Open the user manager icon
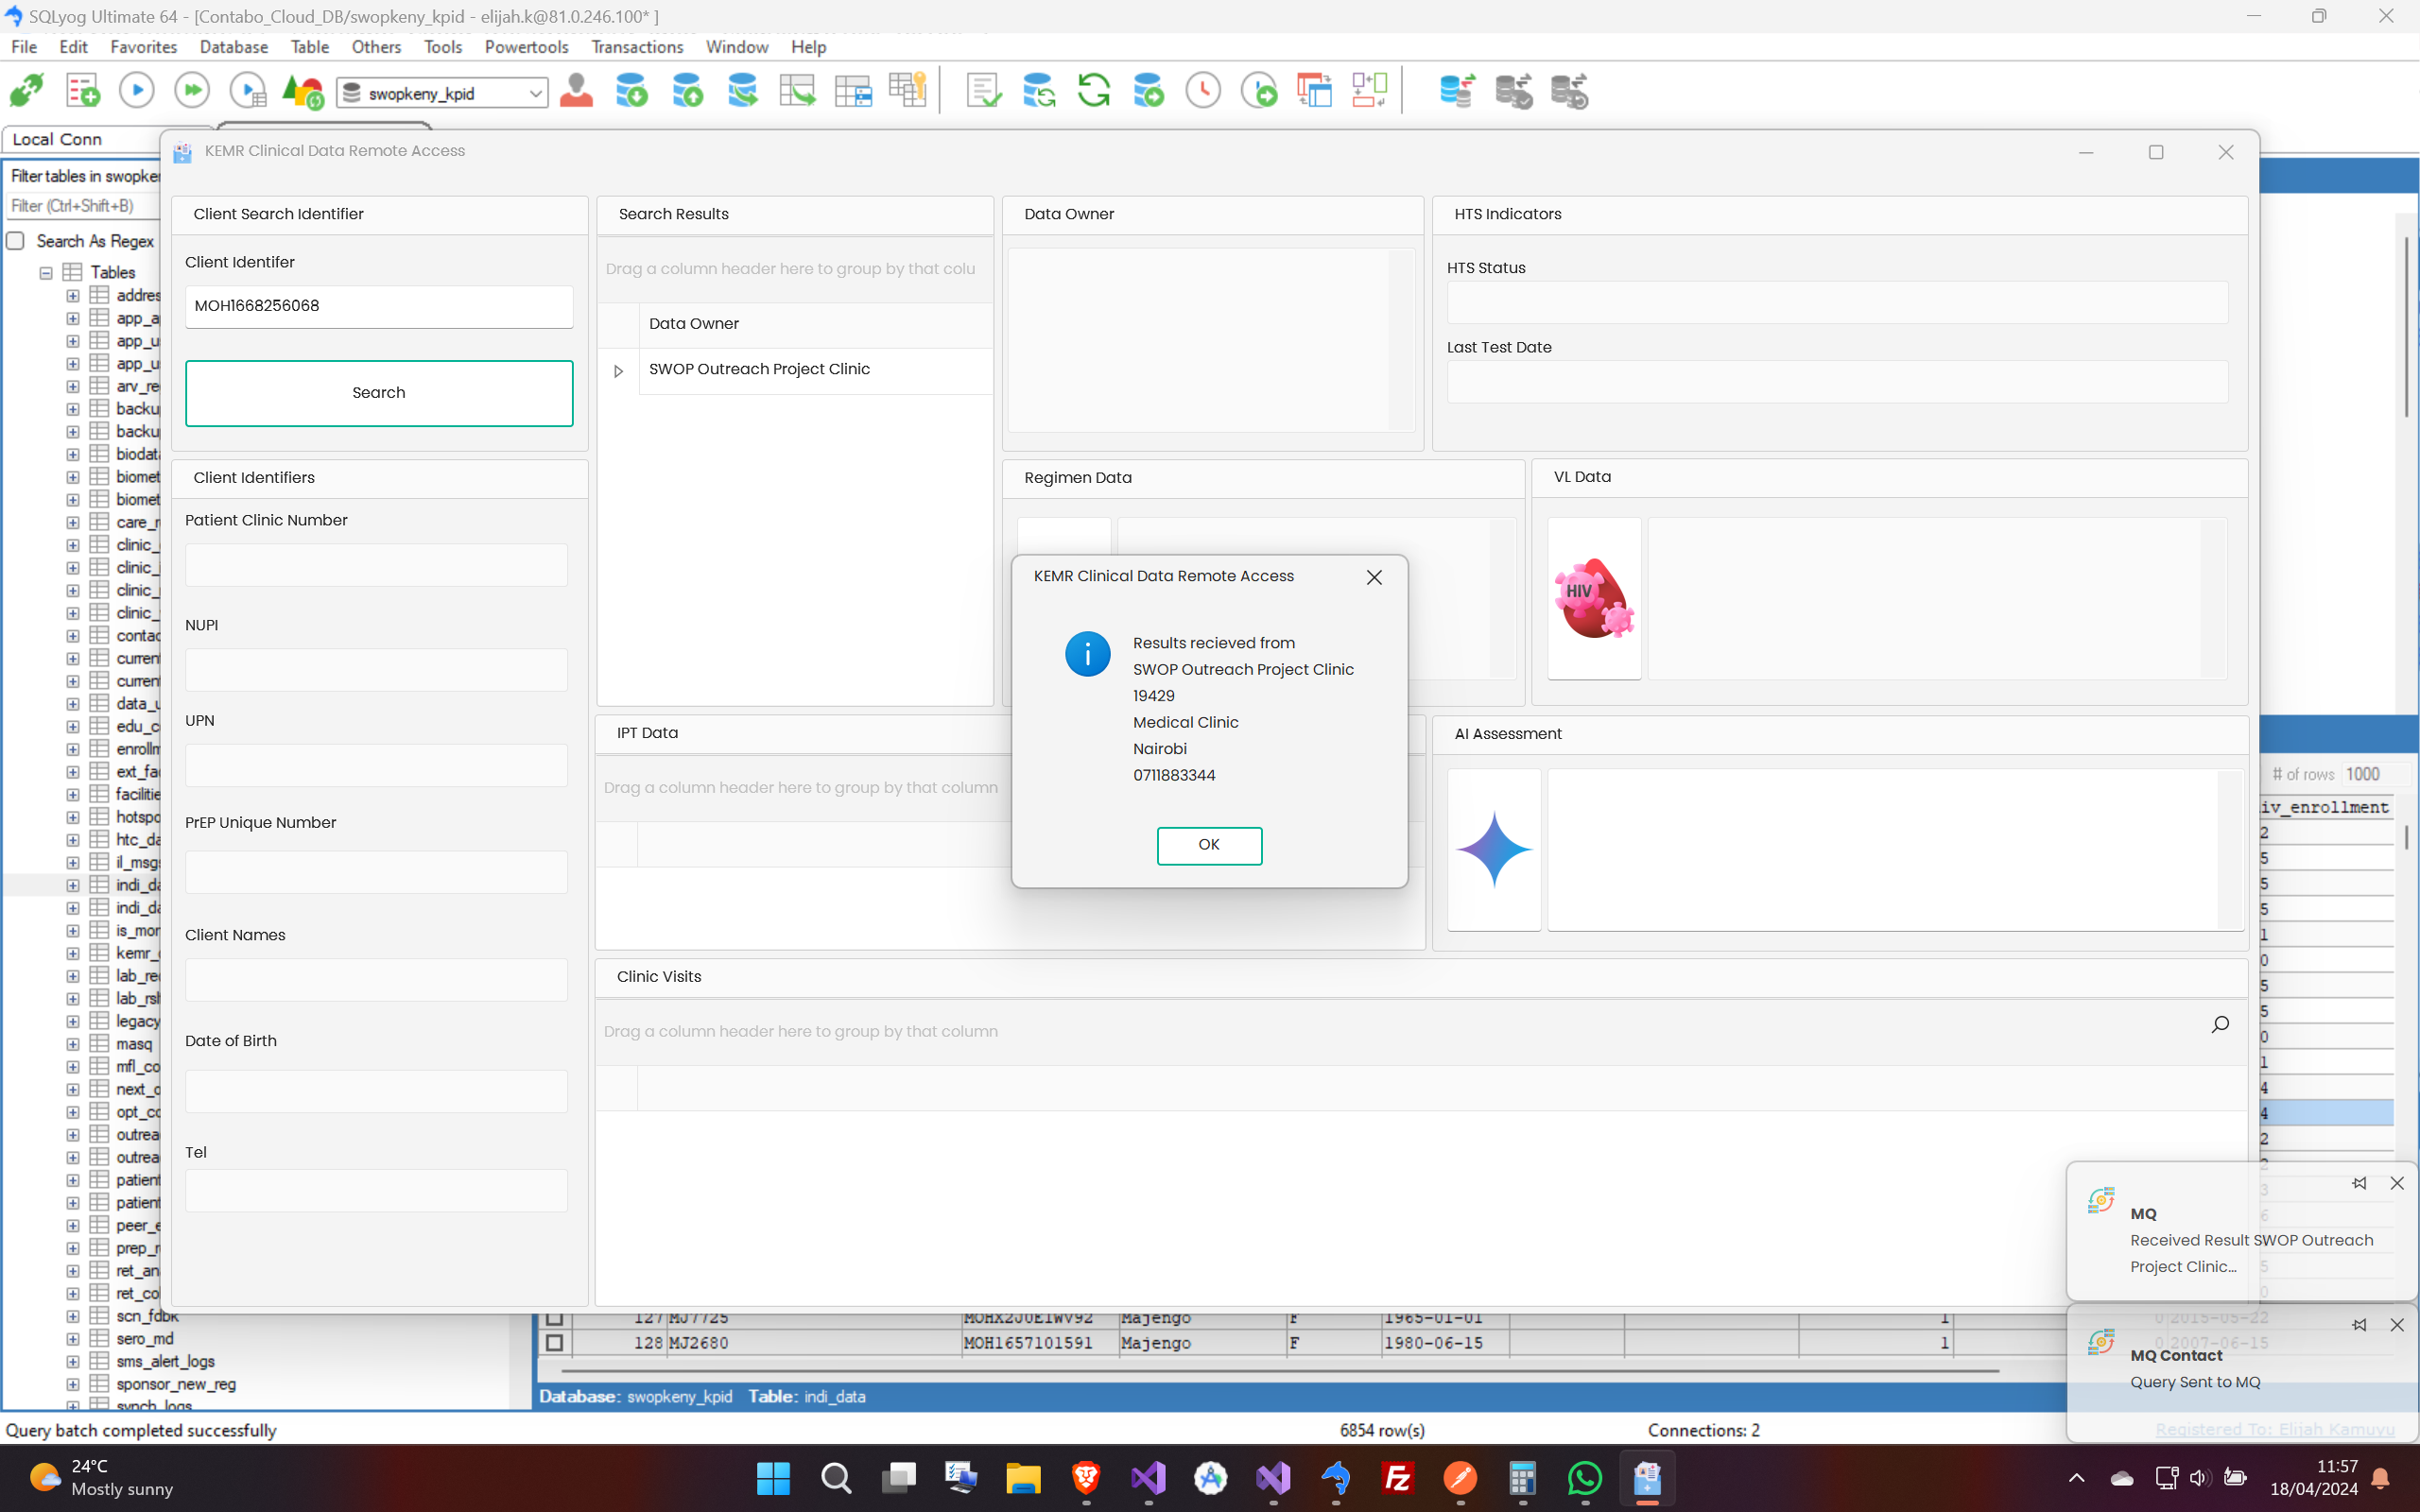This screenshot has width=2420, height=1512. pyautogui.click(x=576, y=91)
